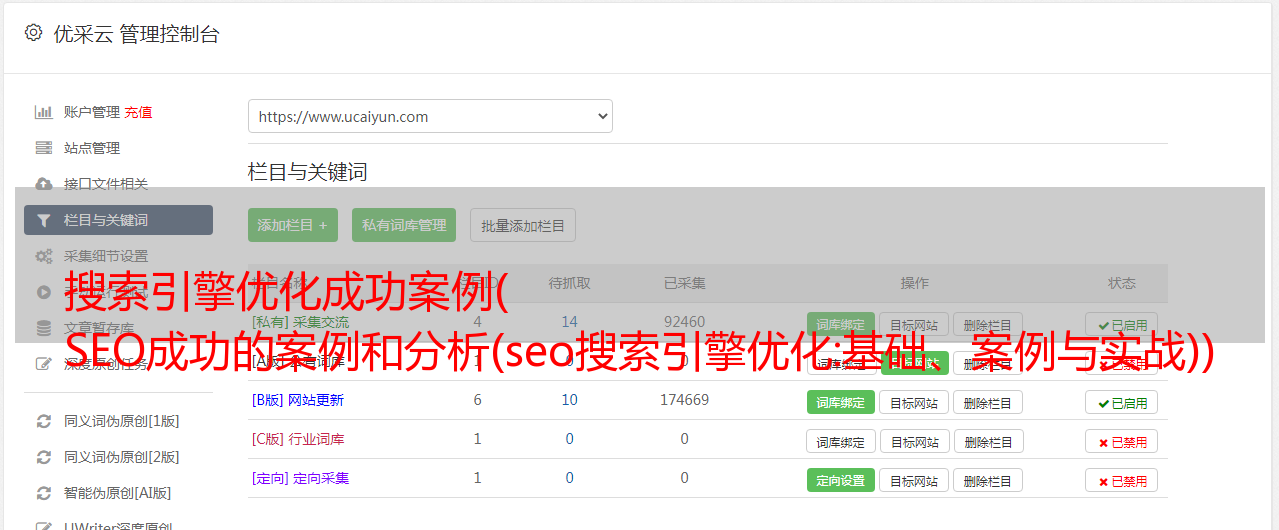
Task: Click 定向设置 in the 定向采集 row
Action: pos(841,480)
